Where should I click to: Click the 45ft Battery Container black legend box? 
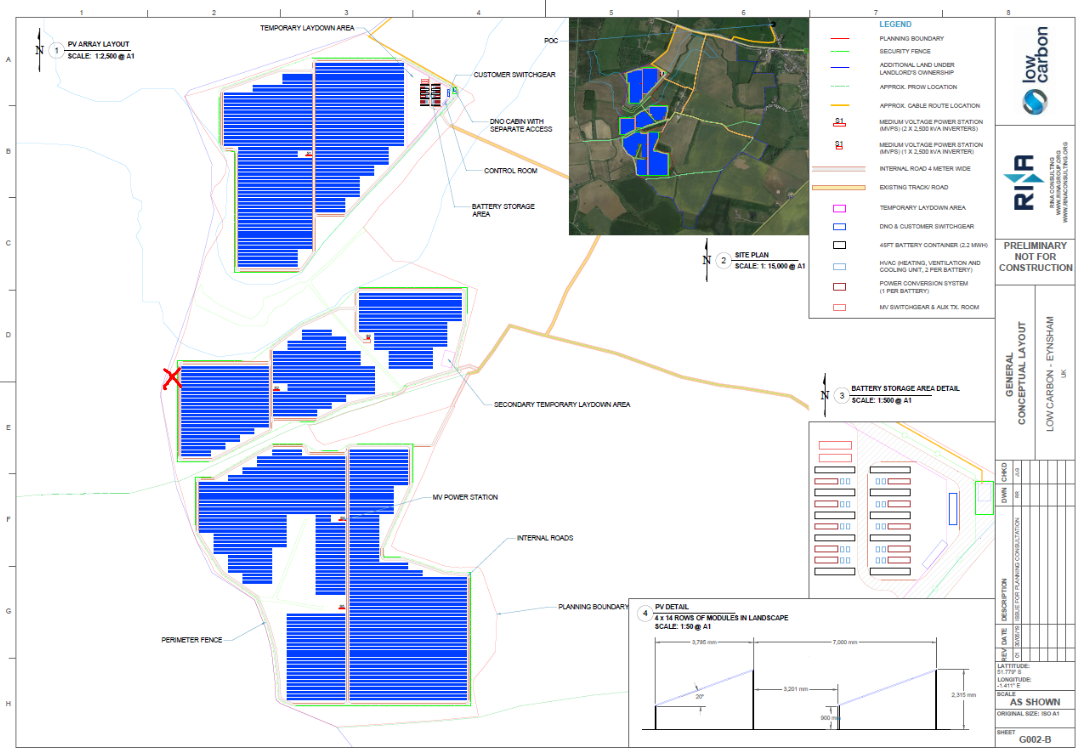pos(840,245)
